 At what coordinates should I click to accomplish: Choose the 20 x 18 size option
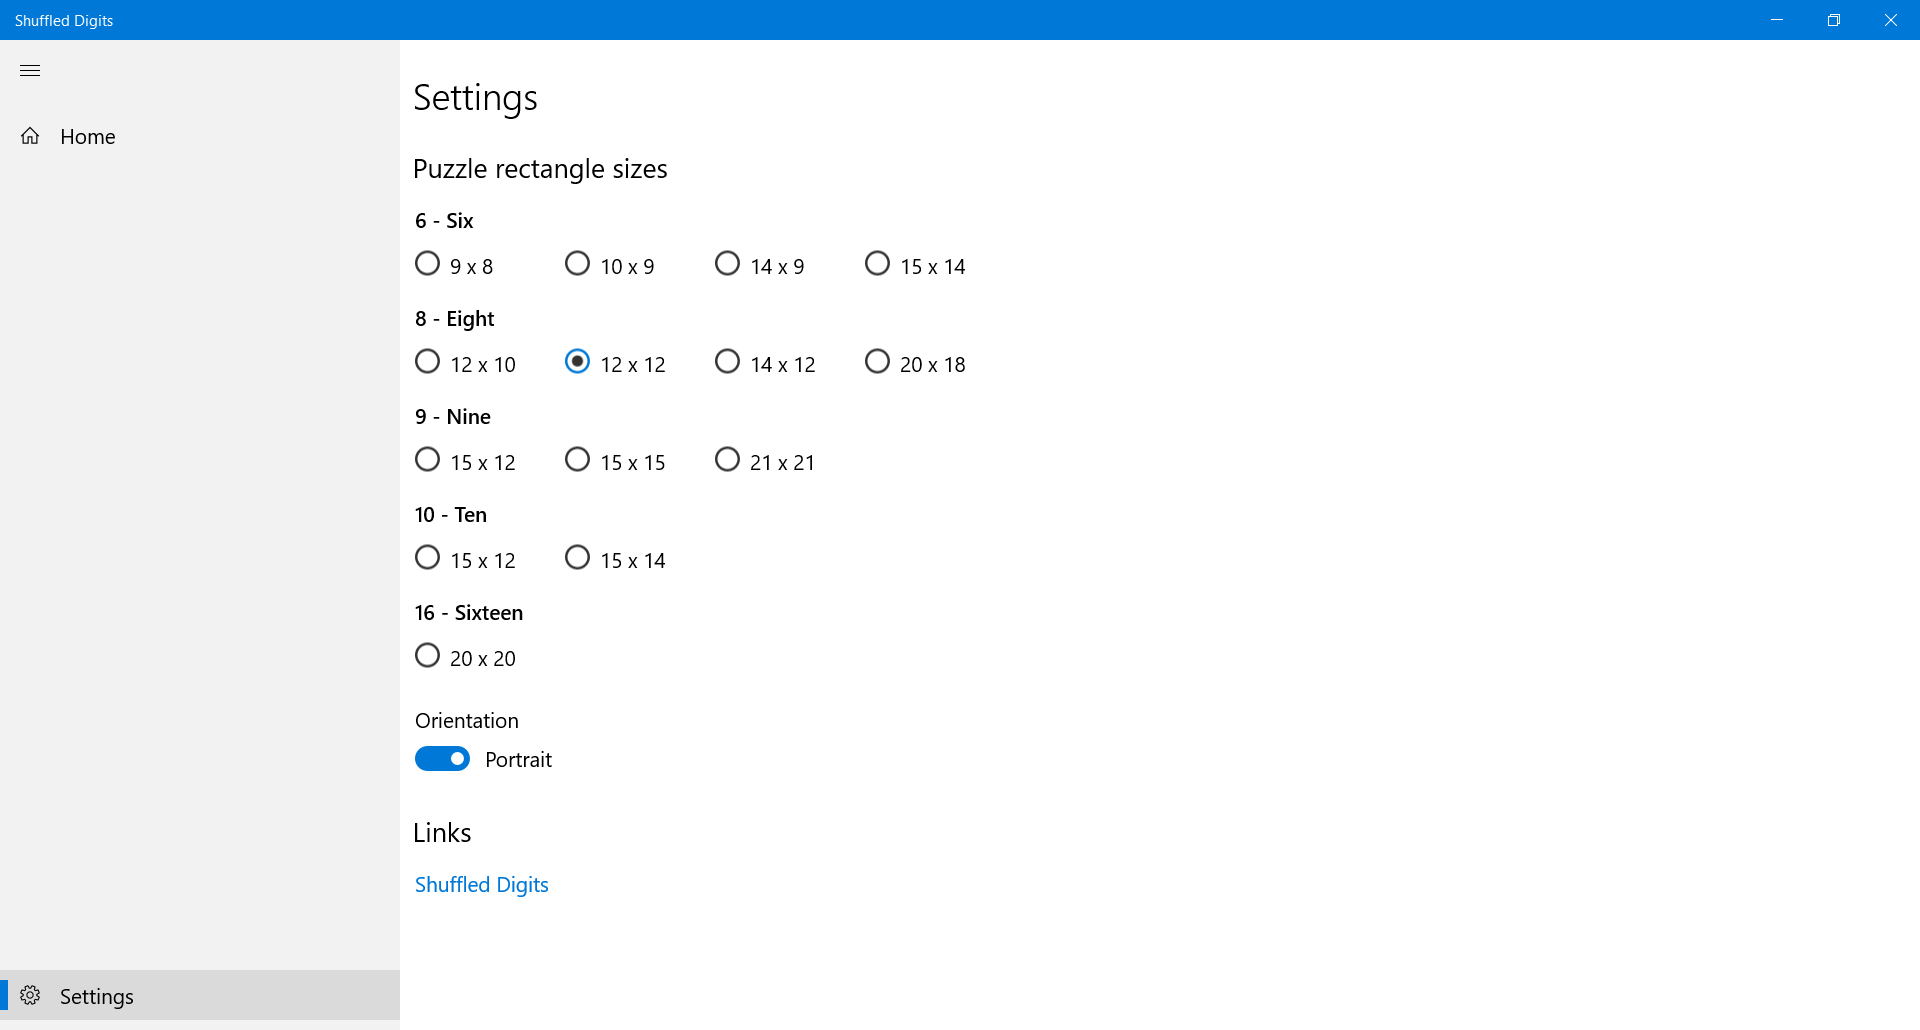(x=878, y=362)
